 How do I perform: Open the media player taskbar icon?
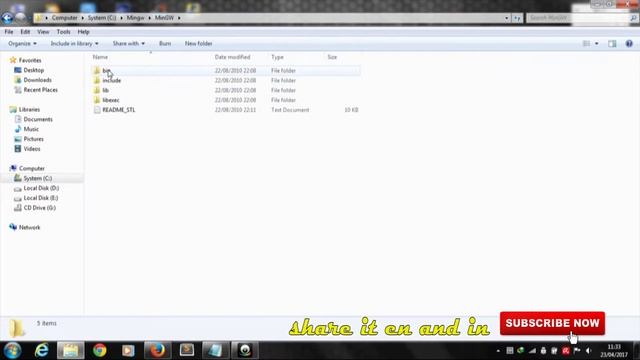click(128, 351)
